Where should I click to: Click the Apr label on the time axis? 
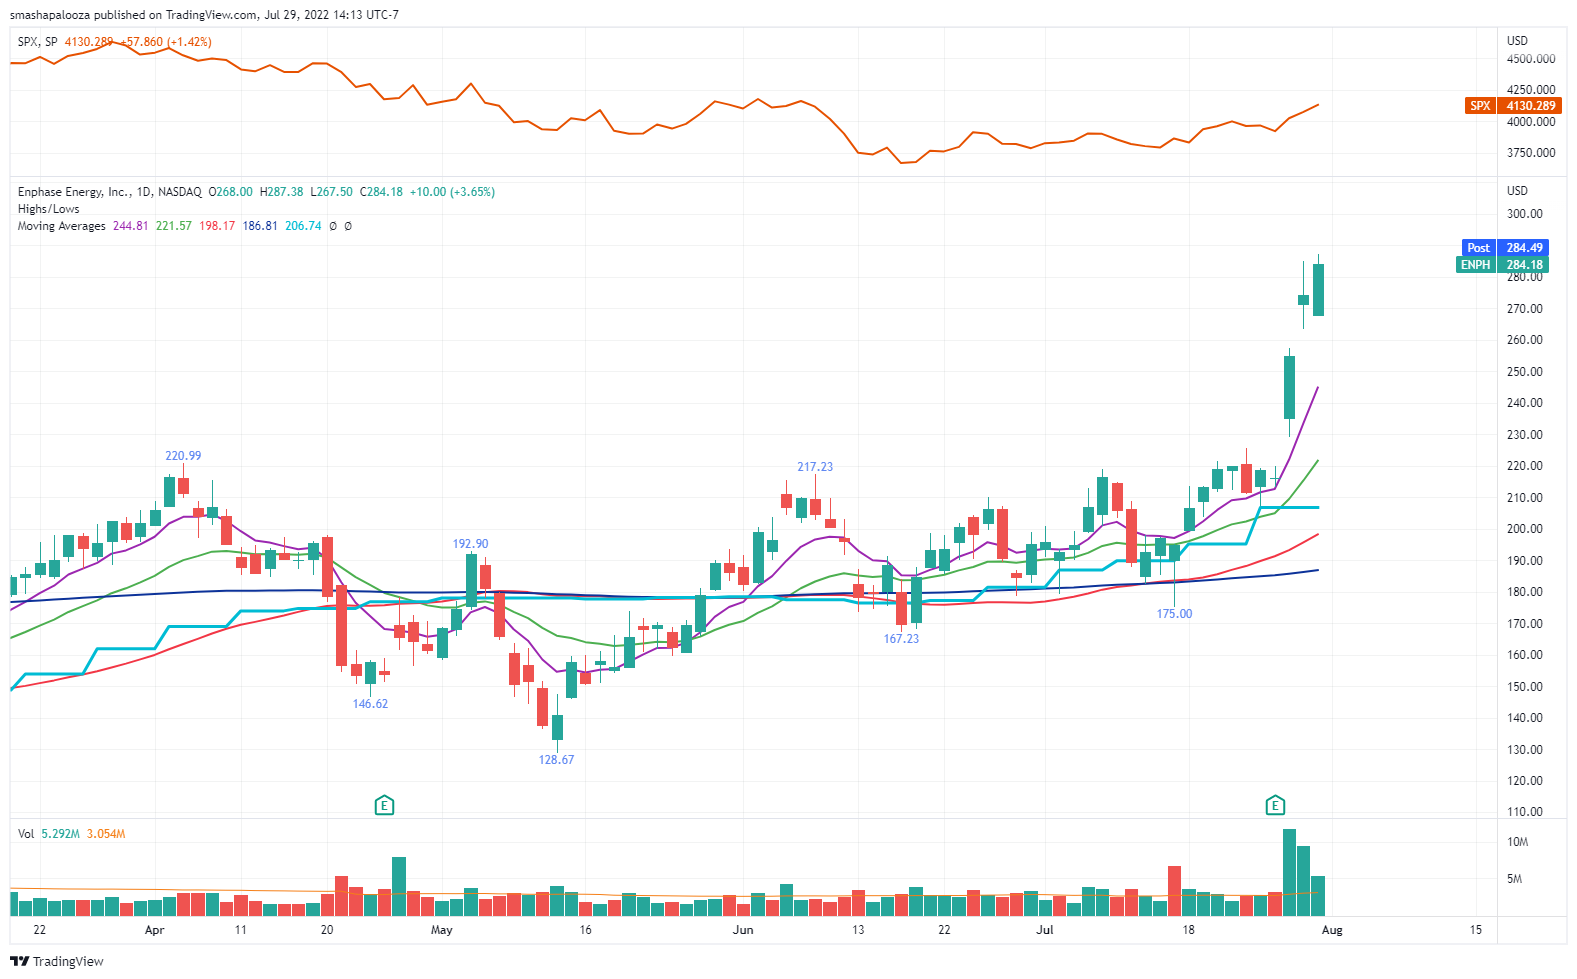pyautogui.click(x=154, y=930)
